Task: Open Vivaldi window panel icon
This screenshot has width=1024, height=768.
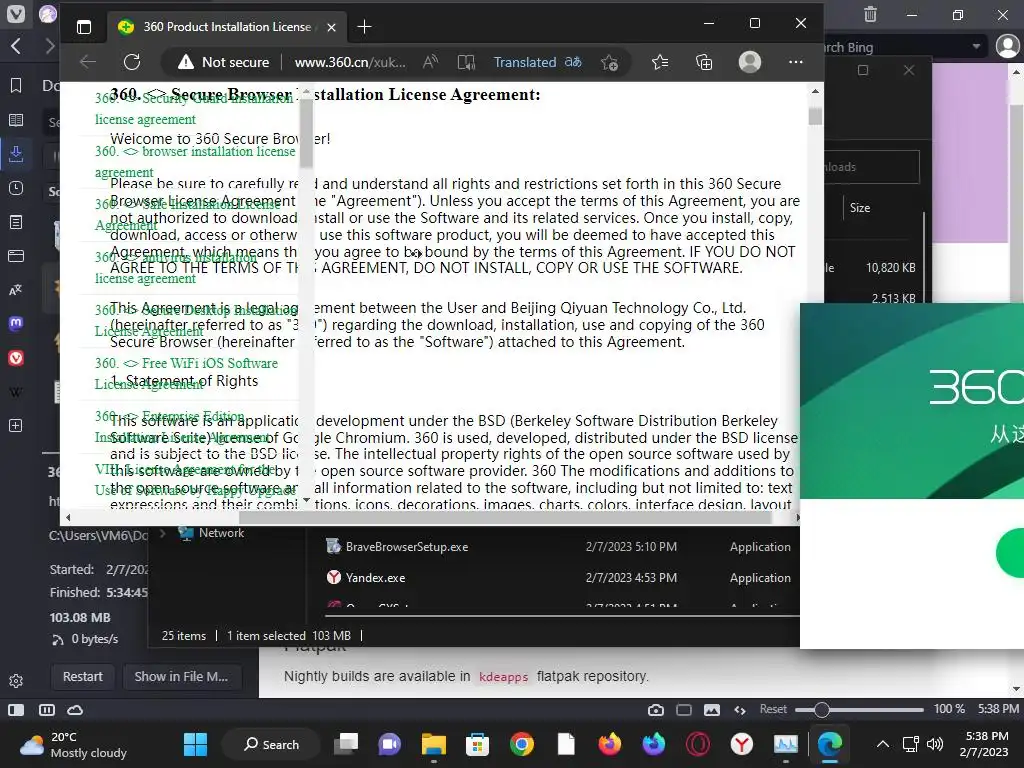Action: (x=16, y=256)
